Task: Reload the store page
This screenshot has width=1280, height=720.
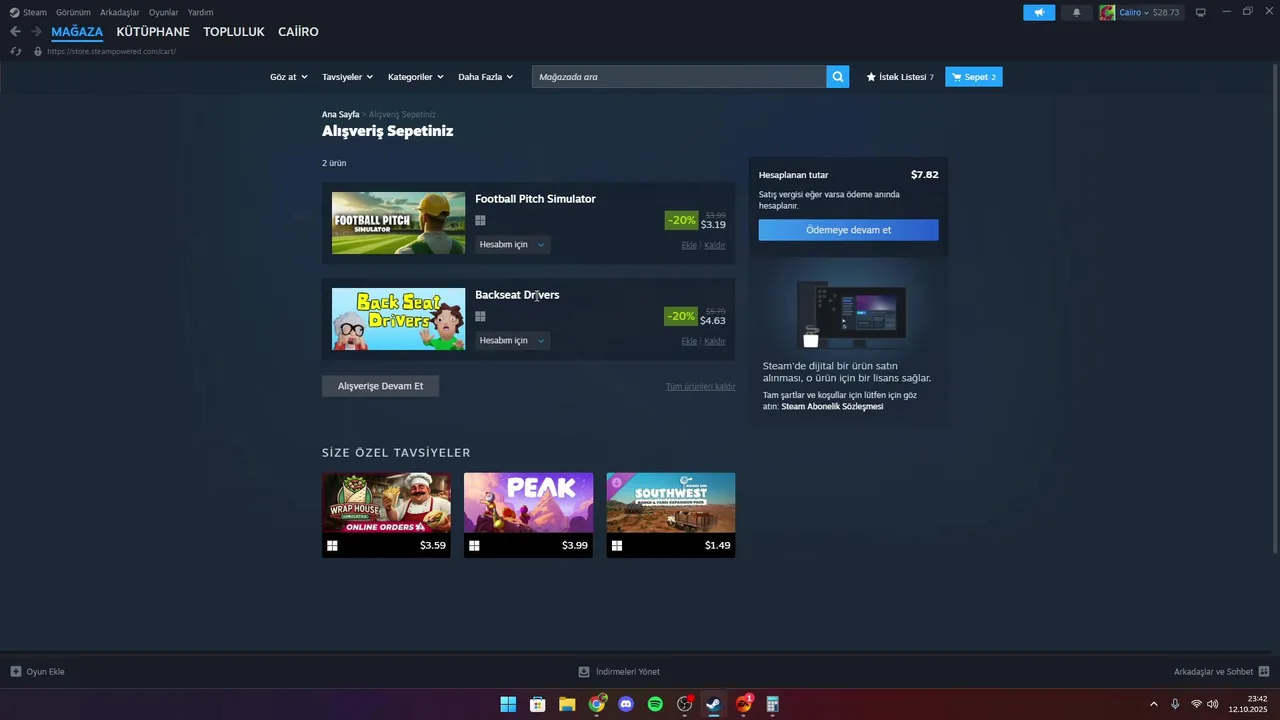Action: [x=16, y=51]
